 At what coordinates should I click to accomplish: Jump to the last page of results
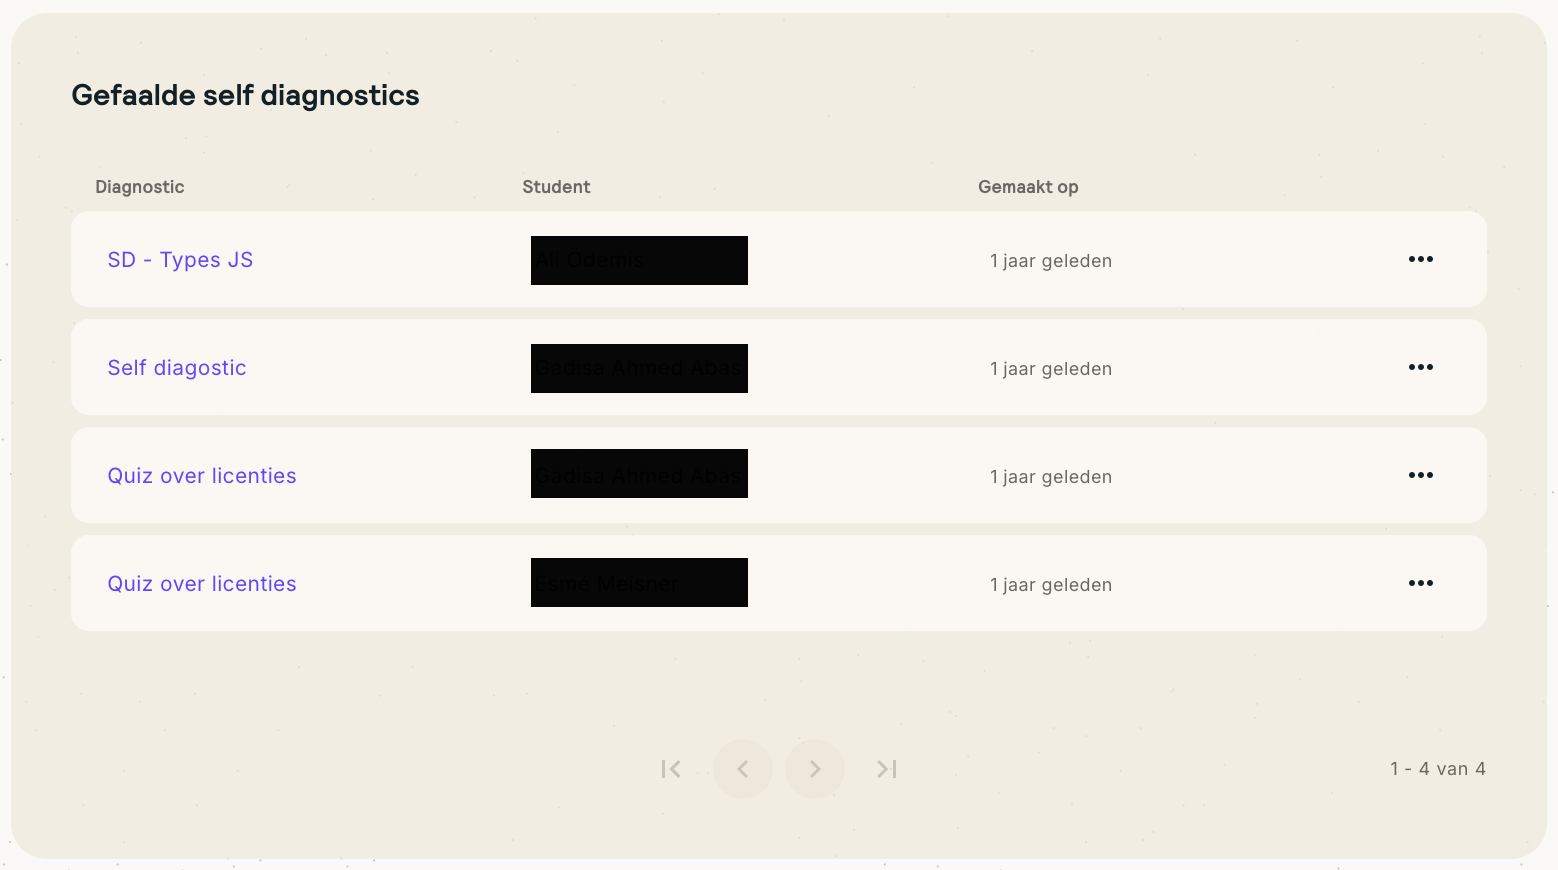(x=887, y=769)
